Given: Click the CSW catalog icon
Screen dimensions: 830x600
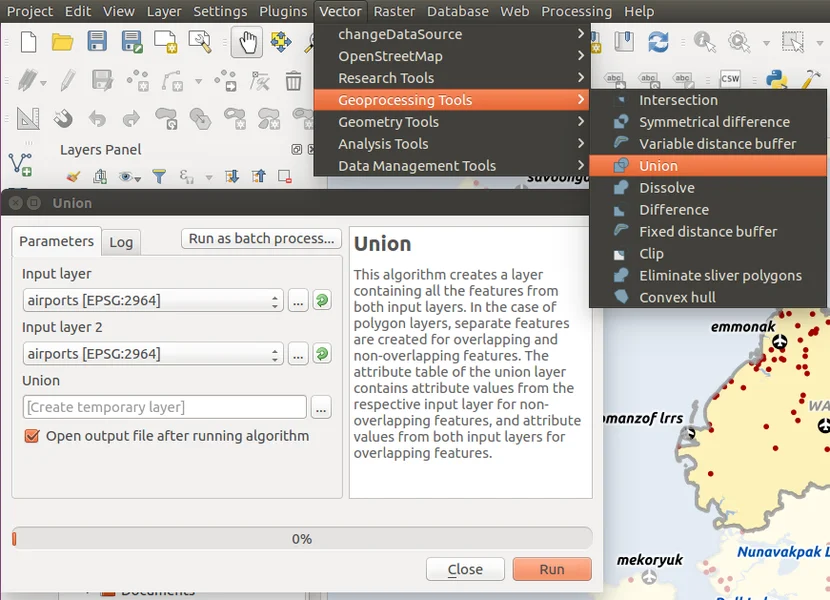Looking at the screenshot, I should pos(730,80).
